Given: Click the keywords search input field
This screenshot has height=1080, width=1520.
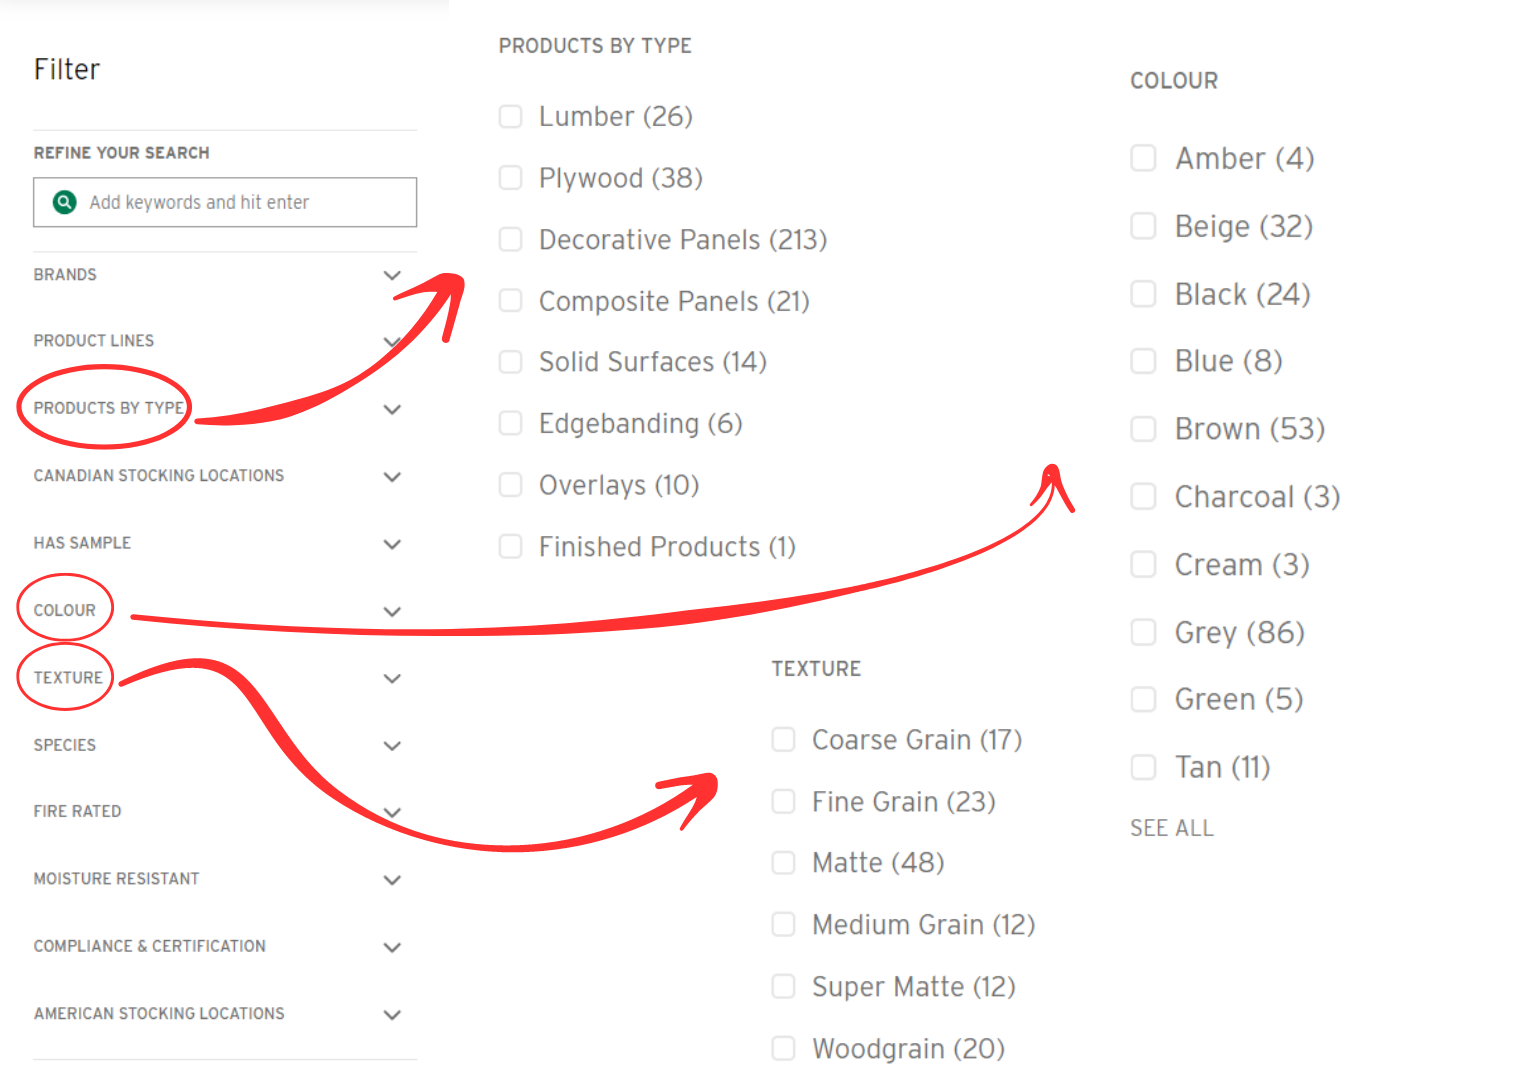Looking at the screenshot, I should tap(240, 202).
